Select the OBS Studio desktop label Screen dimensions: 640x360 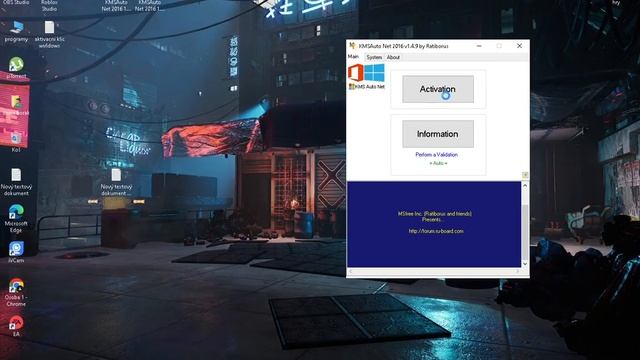(16, 2)
